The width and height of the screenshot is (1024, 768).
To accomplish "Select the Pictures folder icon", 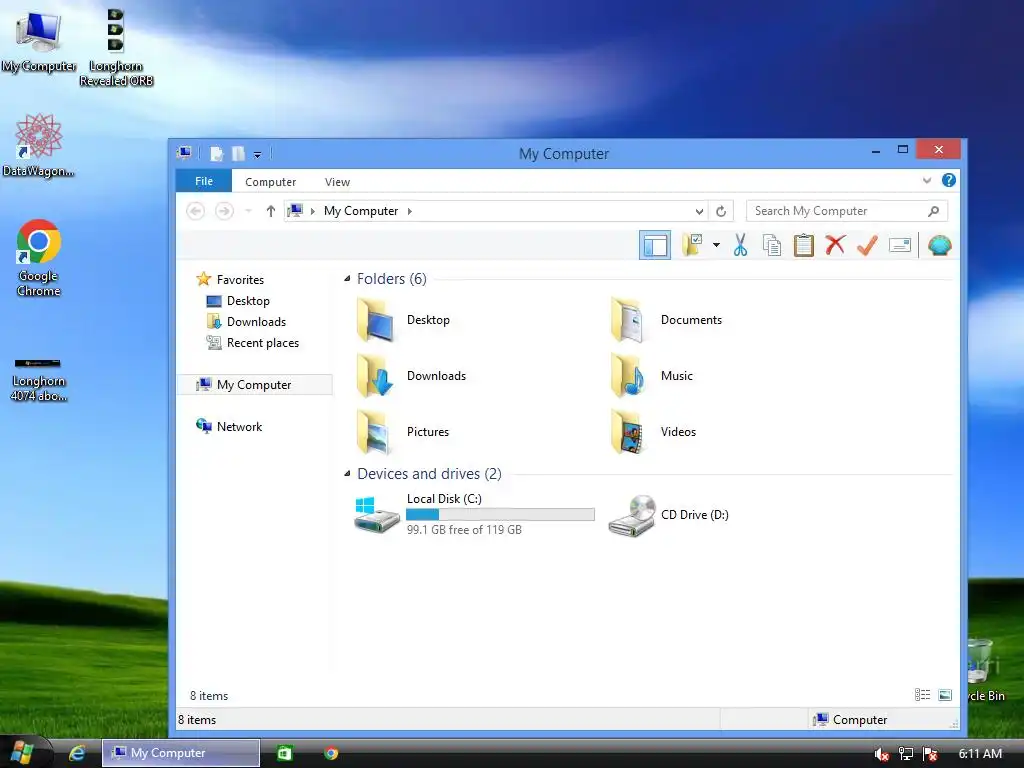I will coord(376,432).
